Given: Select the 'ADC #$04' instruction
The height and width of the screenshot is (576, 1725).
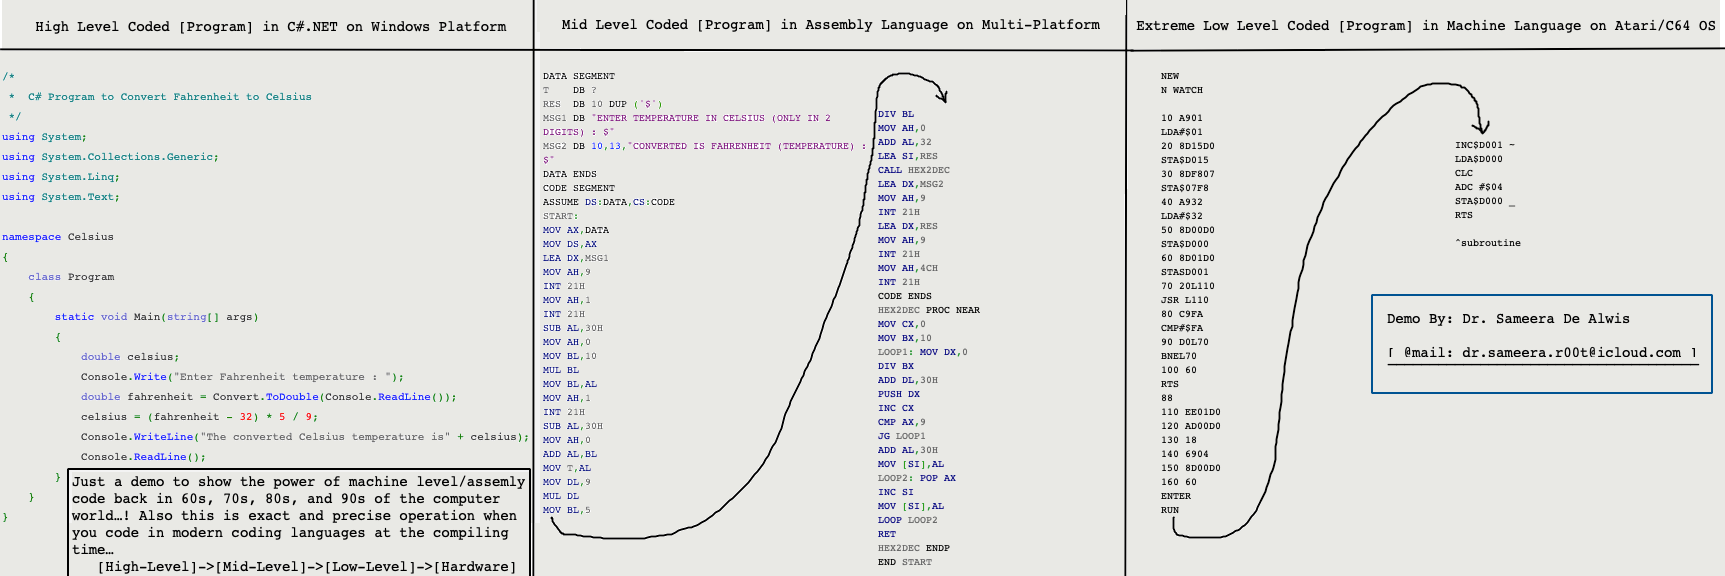Looking at the screenshot, I should (x=1479, y=187).
